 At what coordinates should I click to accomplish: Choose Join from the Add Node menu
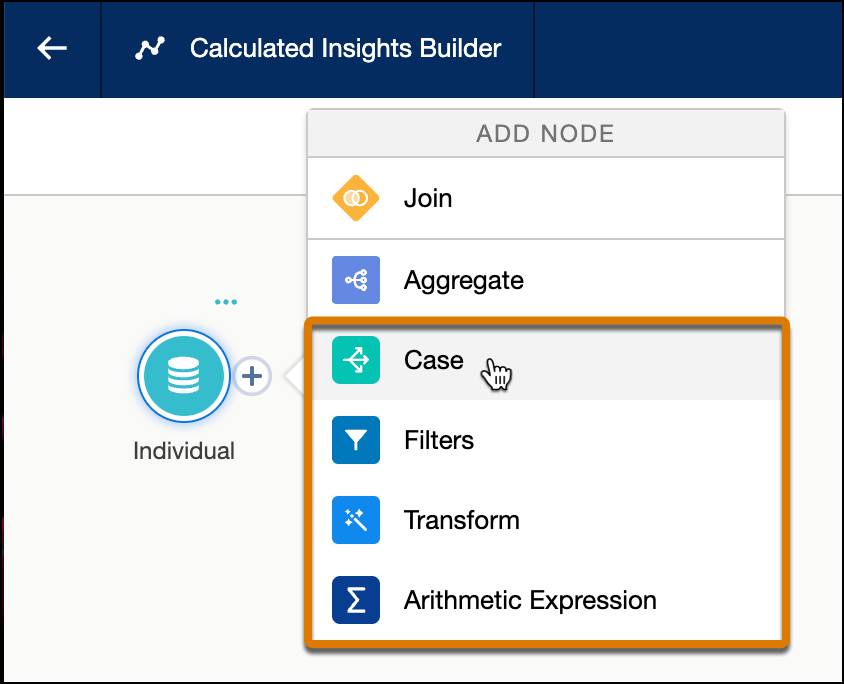(546, 198)
